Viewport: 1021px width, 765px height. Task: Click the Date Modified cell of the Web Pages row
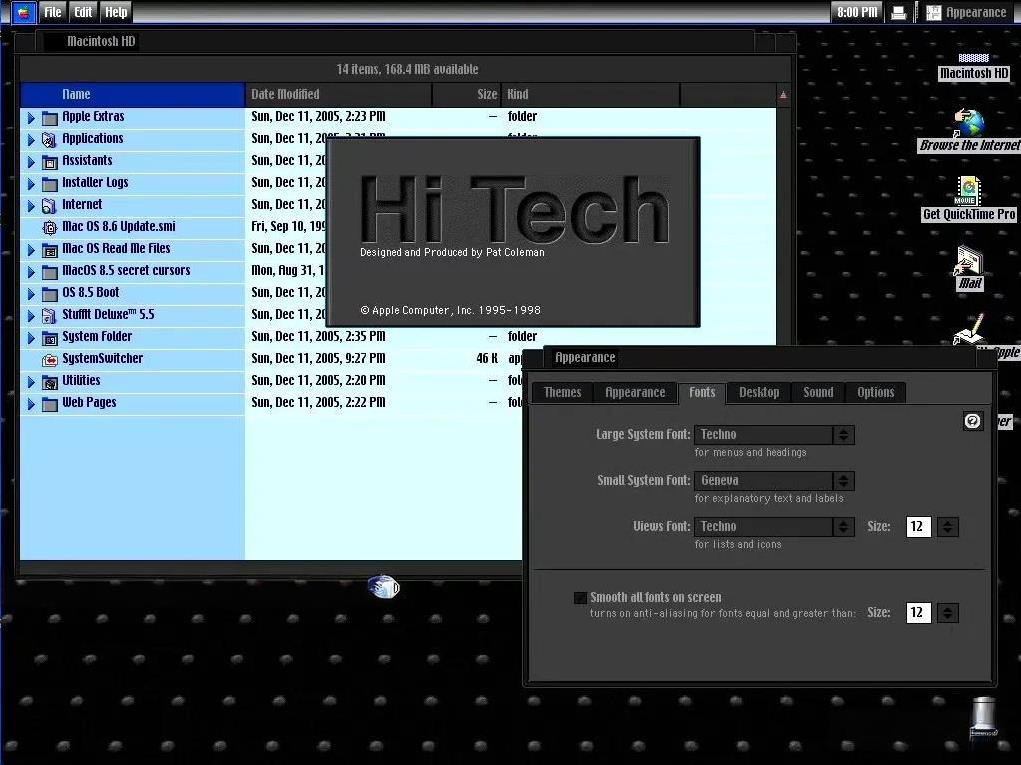point(318,402)
